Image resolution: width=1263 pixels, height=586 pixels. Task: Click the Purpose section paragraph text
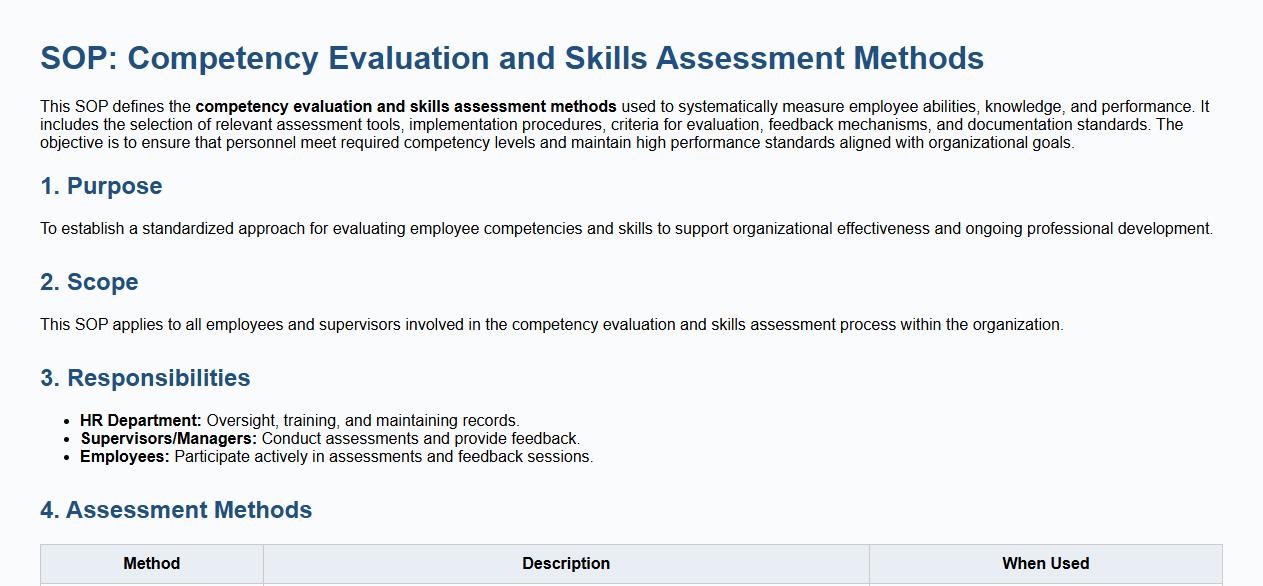coord(626,229)
